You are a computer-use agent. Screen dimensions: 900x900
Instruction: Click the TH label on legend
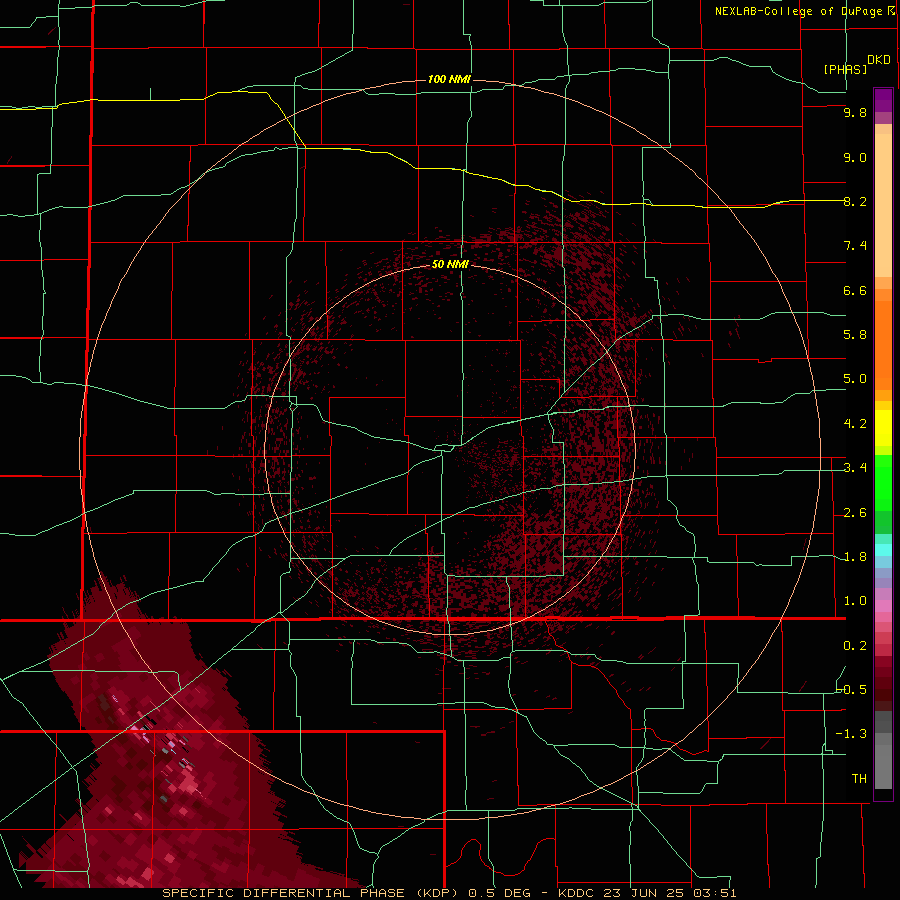[x=859, y=779]
